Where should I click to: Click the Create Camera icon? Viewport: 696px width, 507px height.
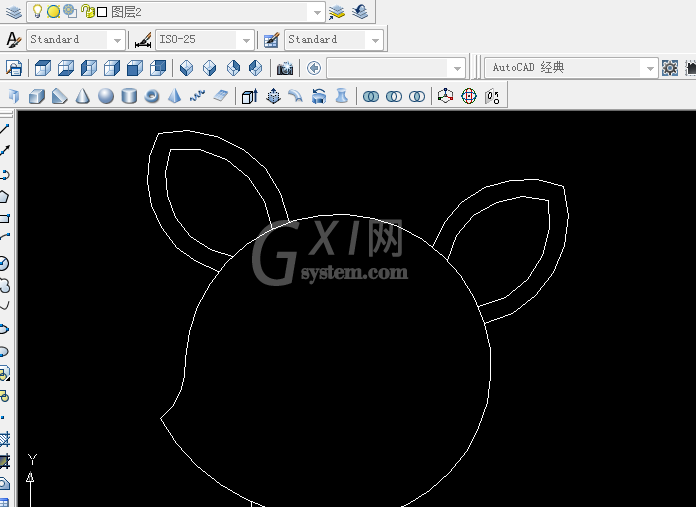tap(285, 68)
